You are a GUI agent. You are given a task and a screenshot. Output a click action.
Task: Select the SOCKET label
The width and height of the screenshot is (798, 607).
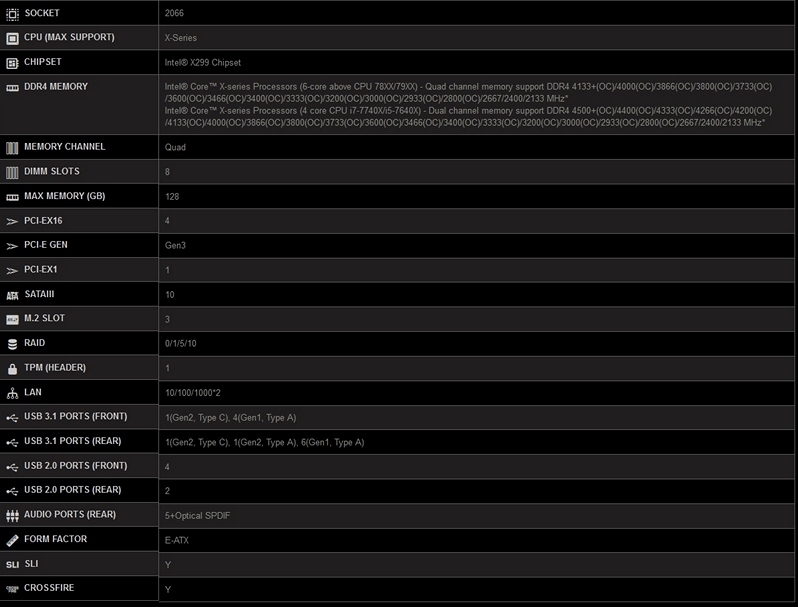[42, 13]
